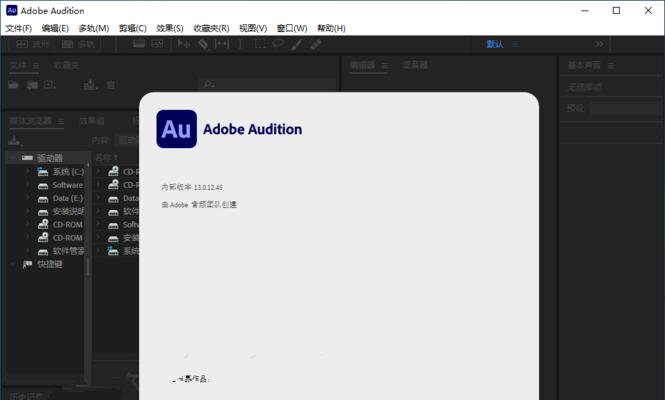Open the 编辑(E) menu
The height and width of the screenshot is (400, 665).
55,28
